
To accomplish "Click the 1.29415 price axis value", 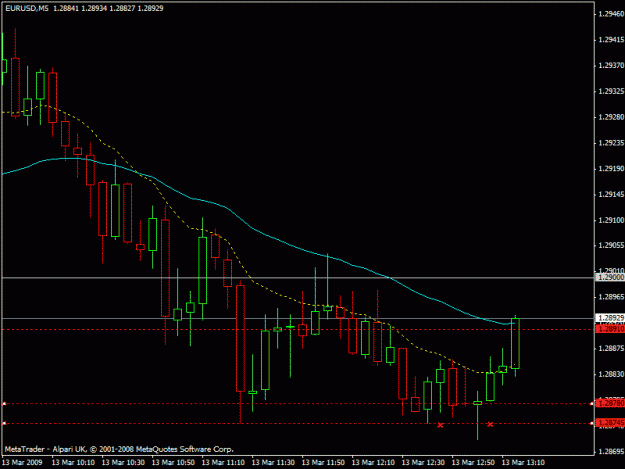I will [x=611, y=40].
